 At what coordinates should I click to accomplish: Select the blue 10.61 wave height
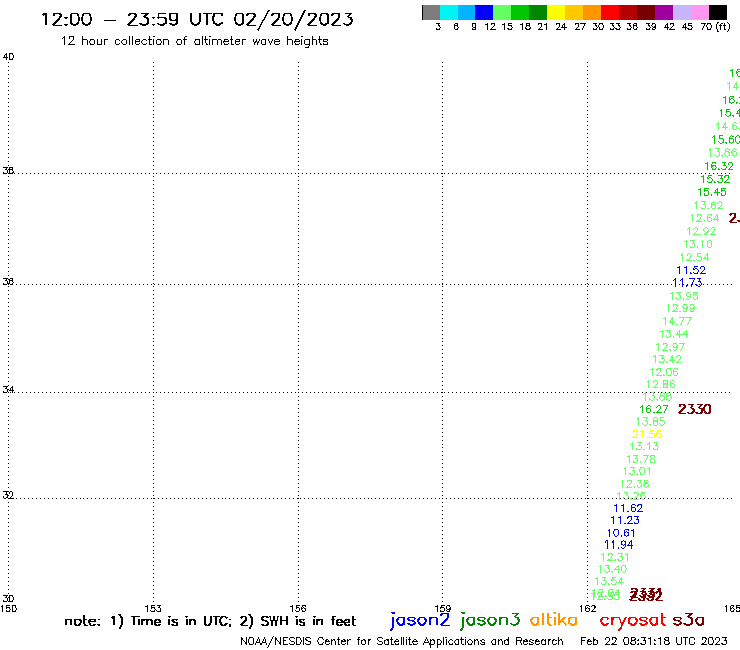click(x=621, y=532)
